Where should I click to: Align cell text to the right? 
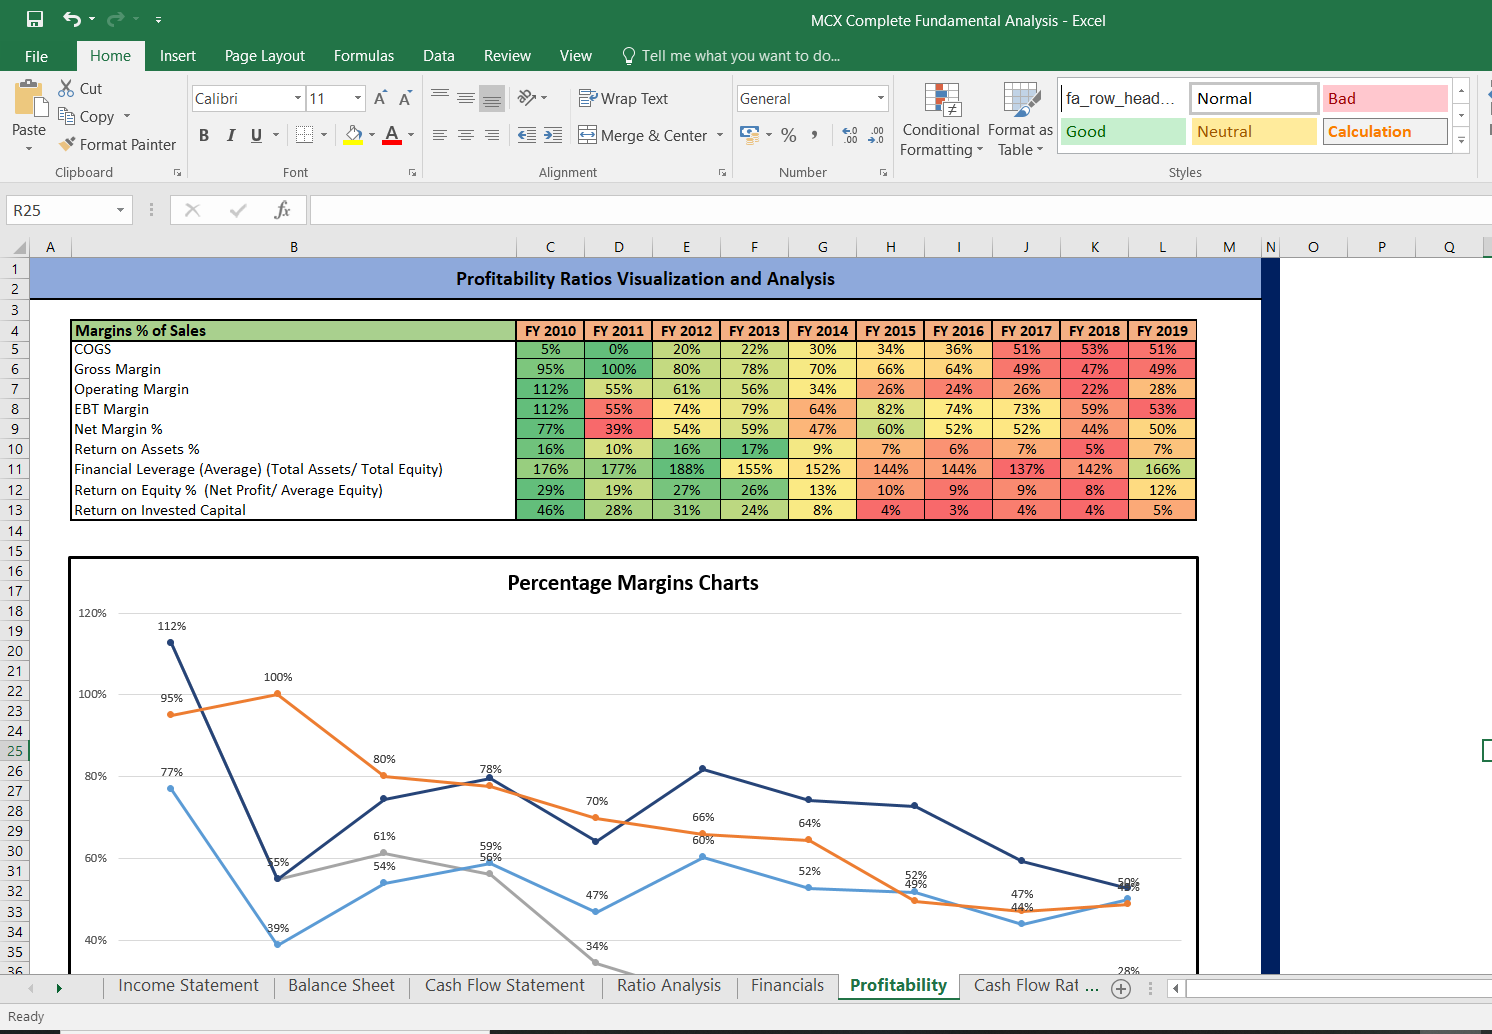click(492, 135)
